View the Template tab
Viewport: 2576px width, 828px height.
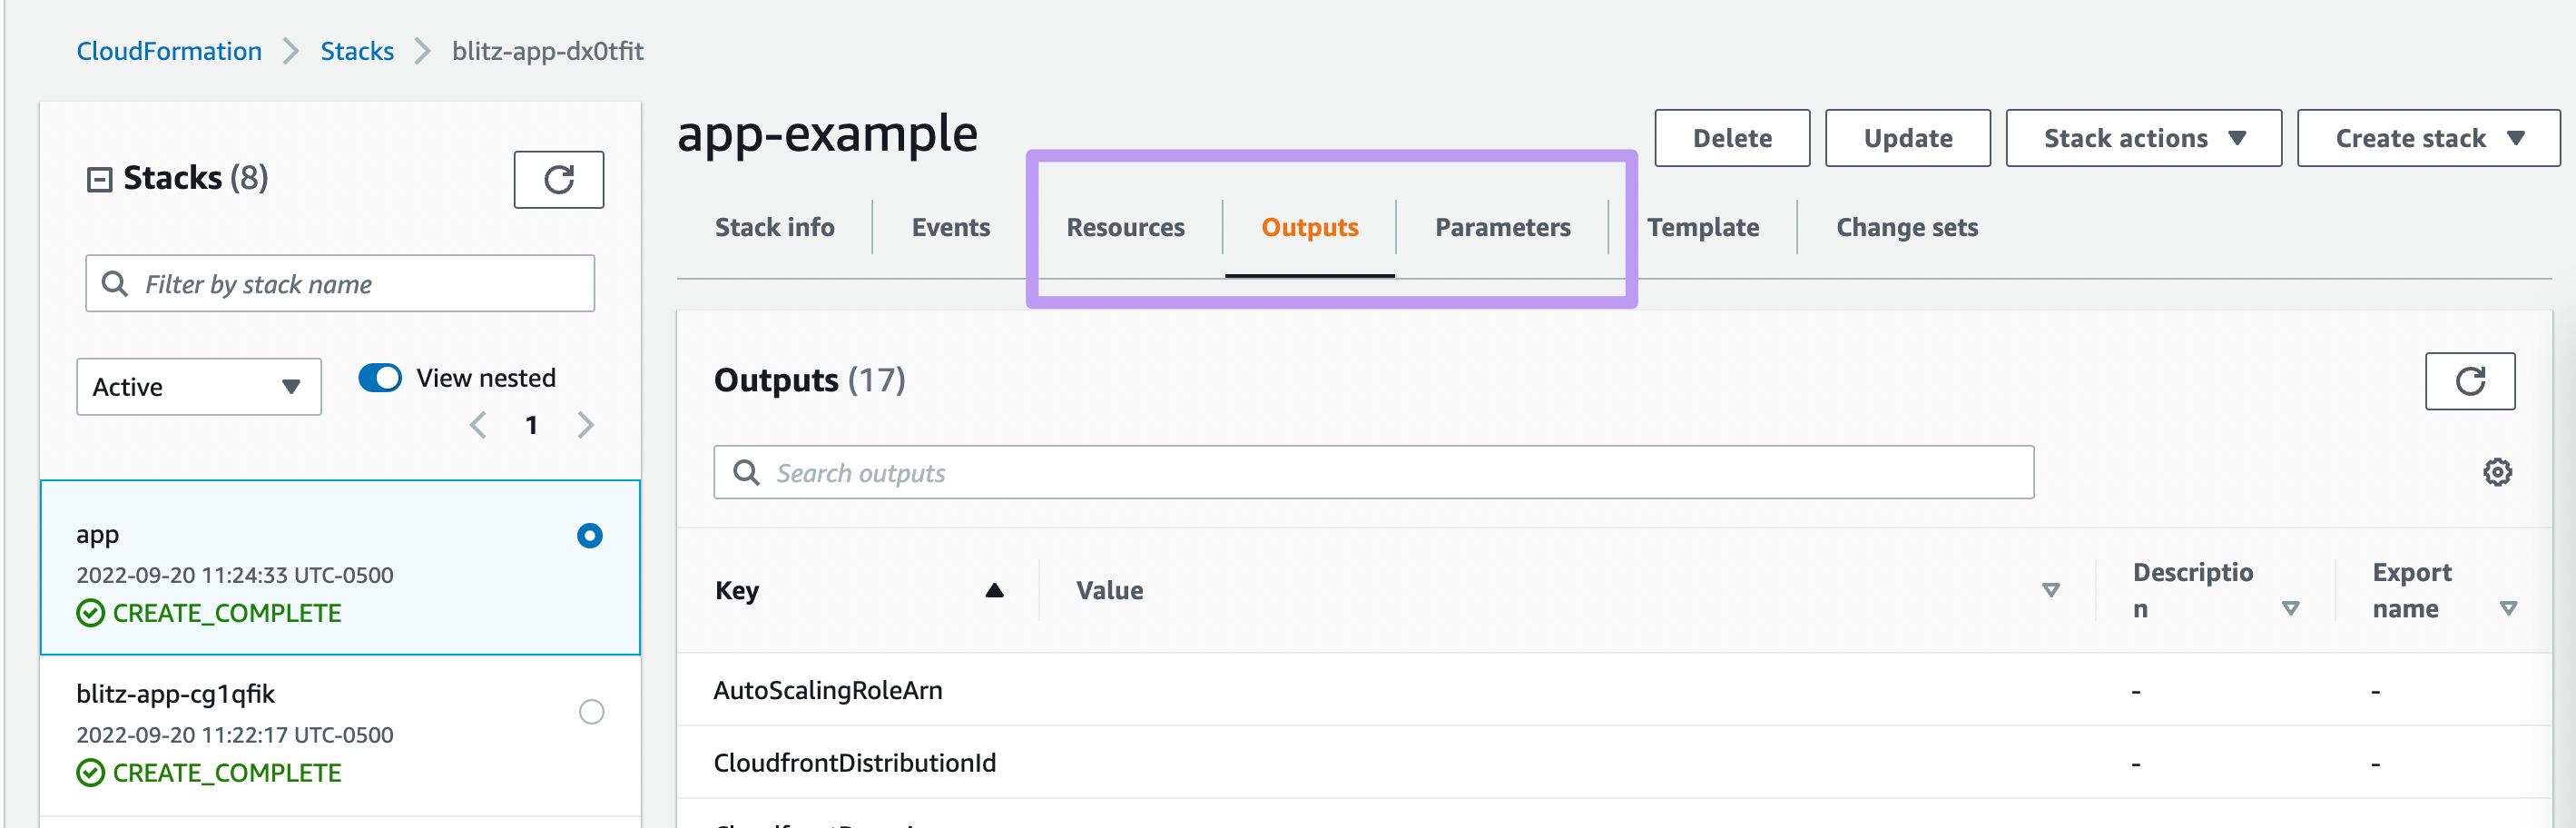tap(1702, 227)
